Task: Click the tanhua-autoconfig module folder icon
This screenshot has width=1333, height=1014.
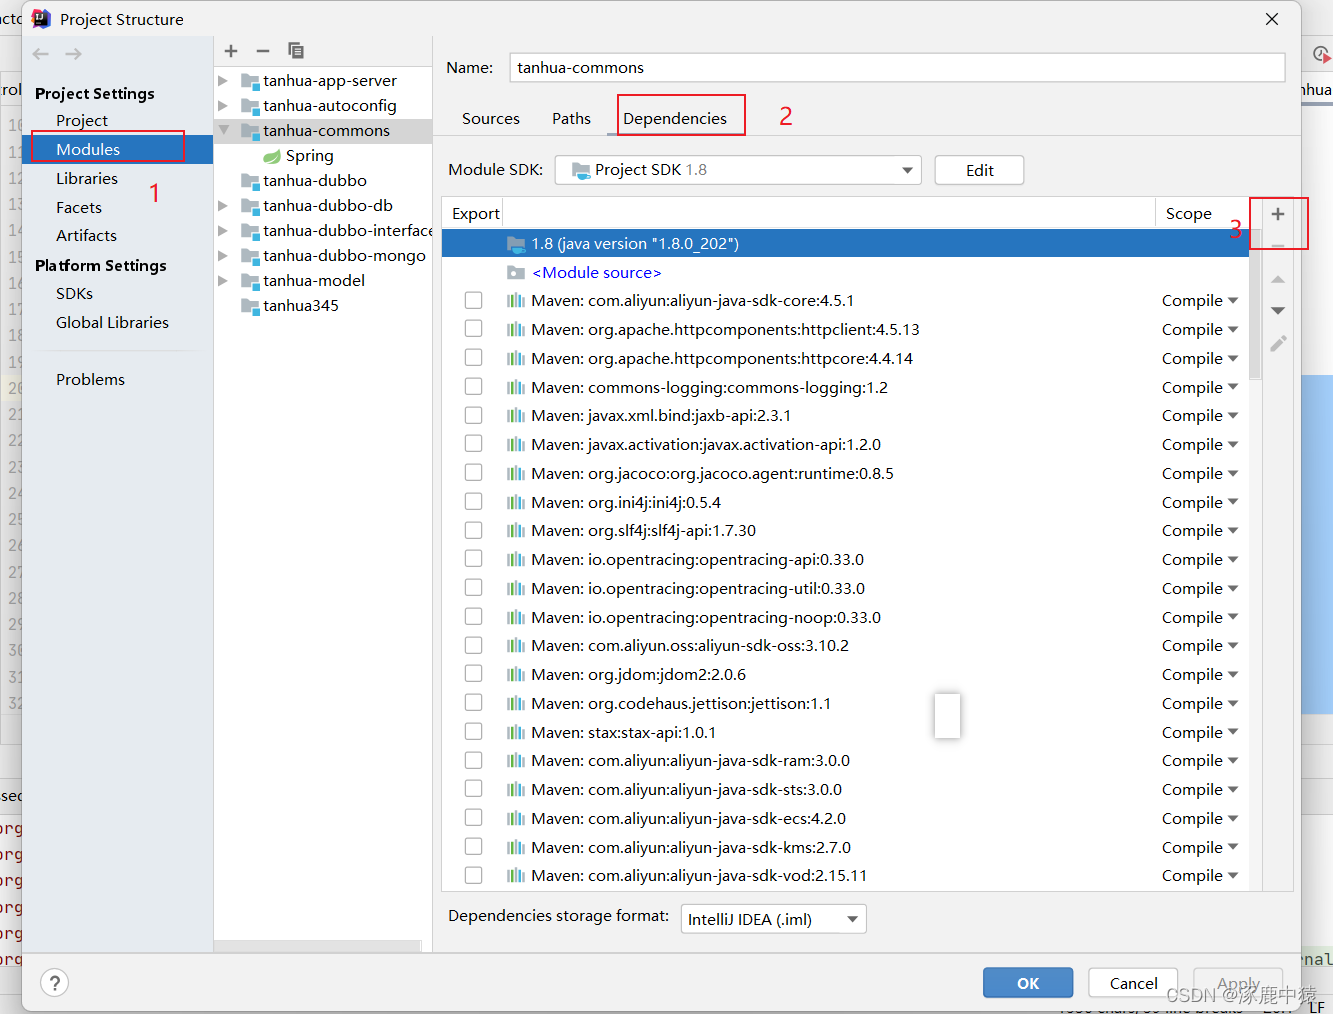Action: pos(250,106)
